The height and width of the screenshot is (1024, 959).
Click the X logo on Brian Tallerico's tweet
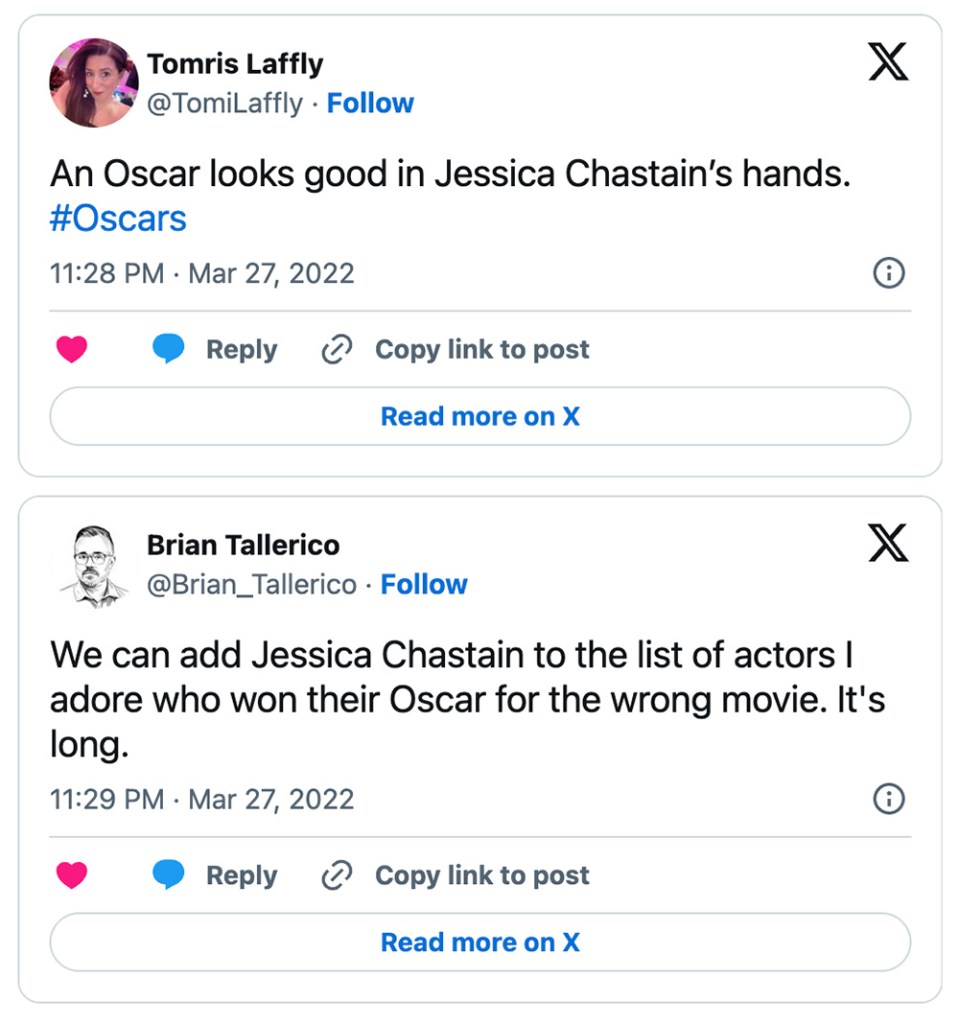[888, 543]
